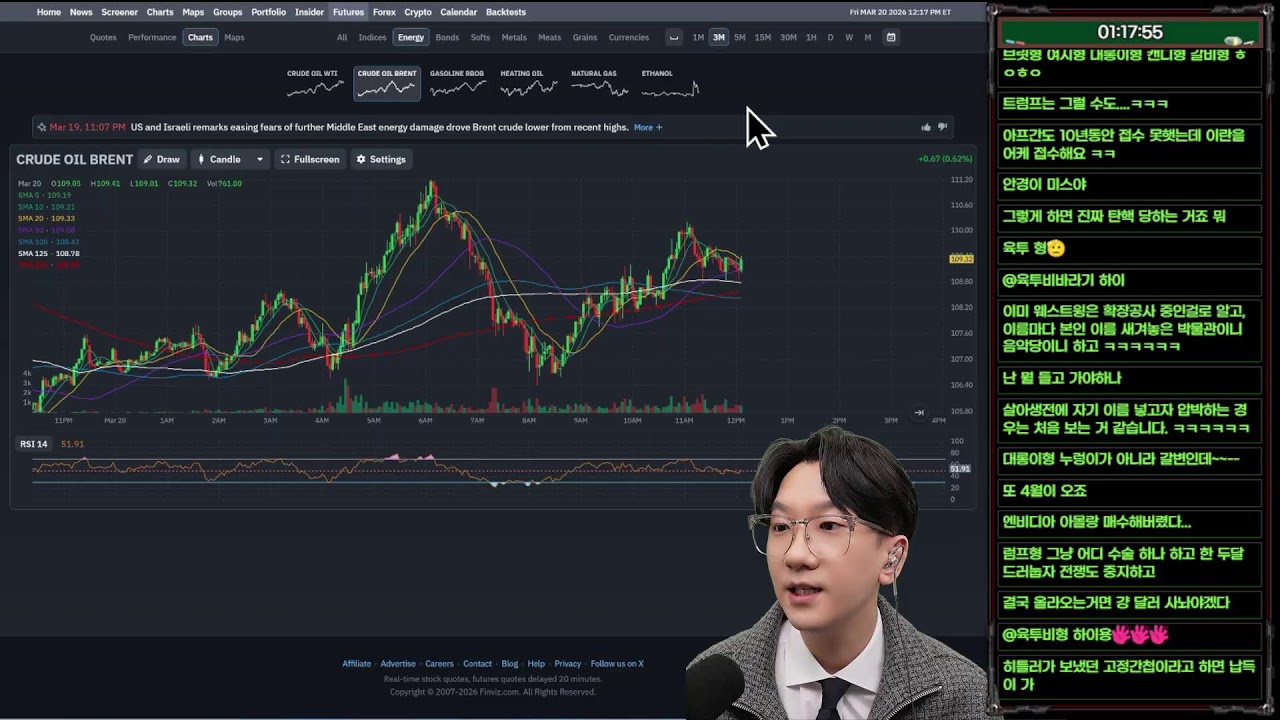Open the News menu item
The width and height of the screenshot is (1280, 720).
tap(81, 12)
